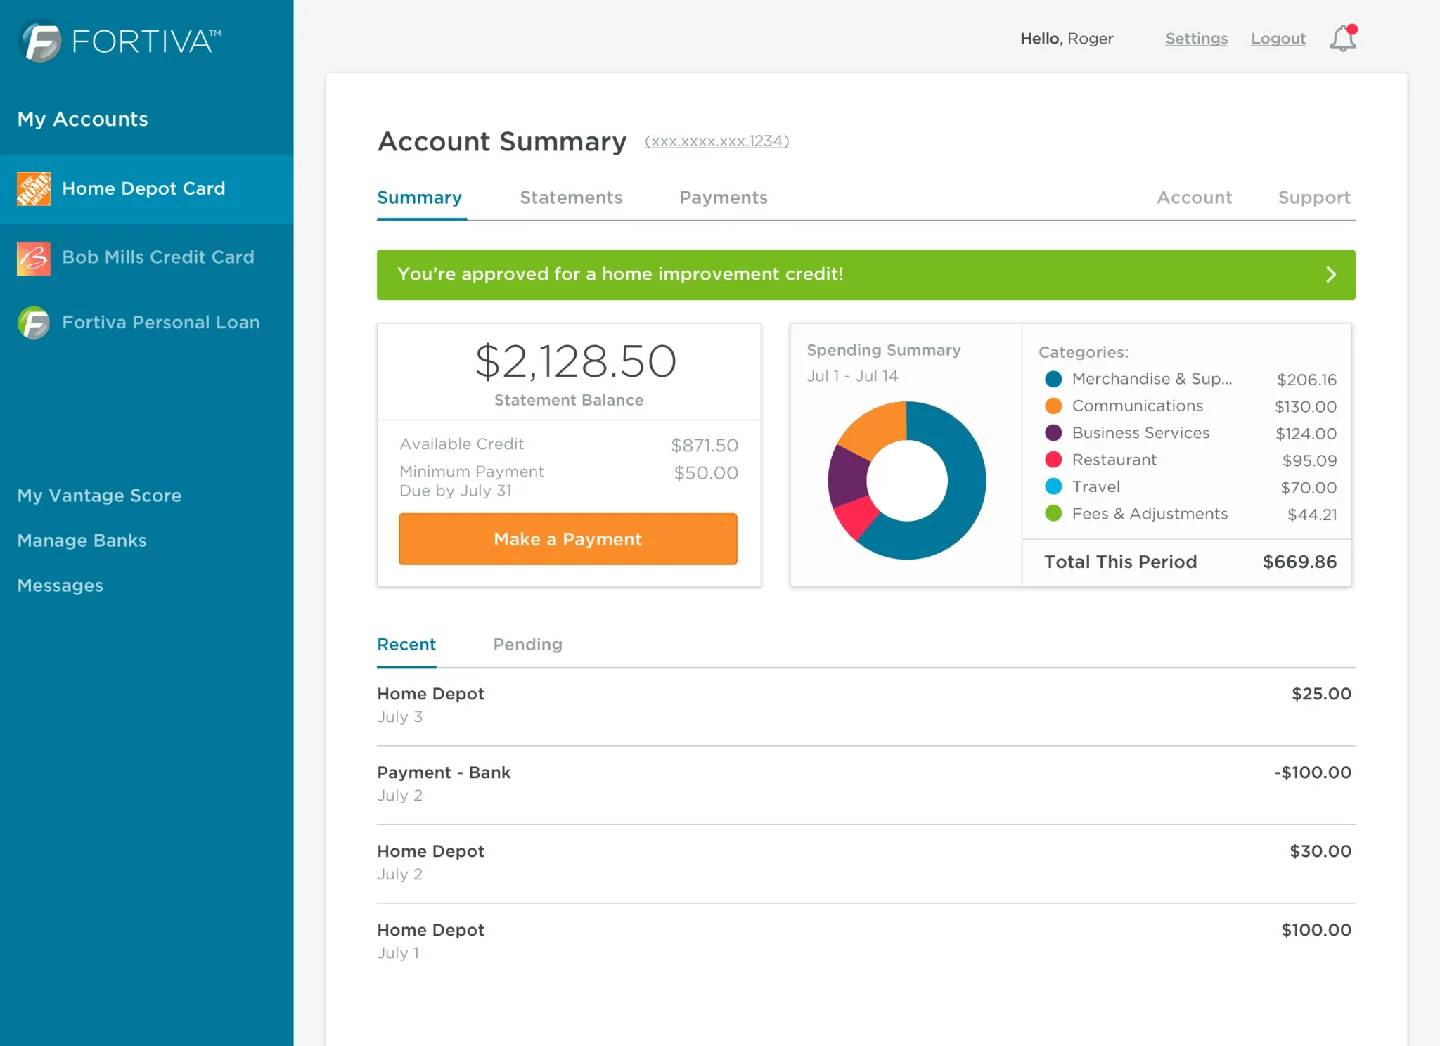Open the Settings link
Viewport: 1440px width, 1046px height.
coord(1196,38)
